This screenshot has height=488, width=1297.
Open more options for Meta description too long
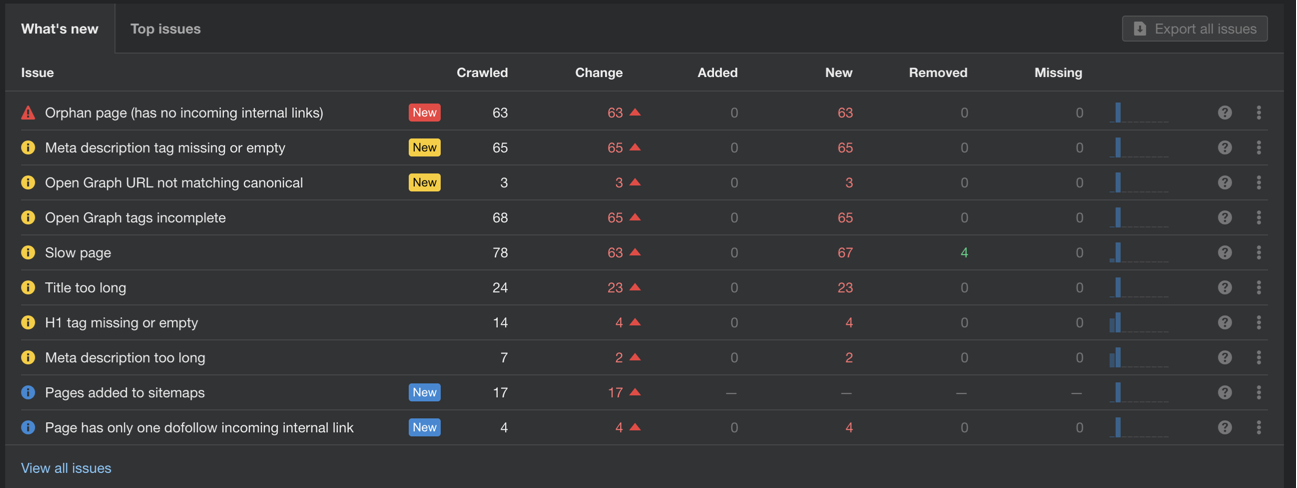tap(1259, 358)
